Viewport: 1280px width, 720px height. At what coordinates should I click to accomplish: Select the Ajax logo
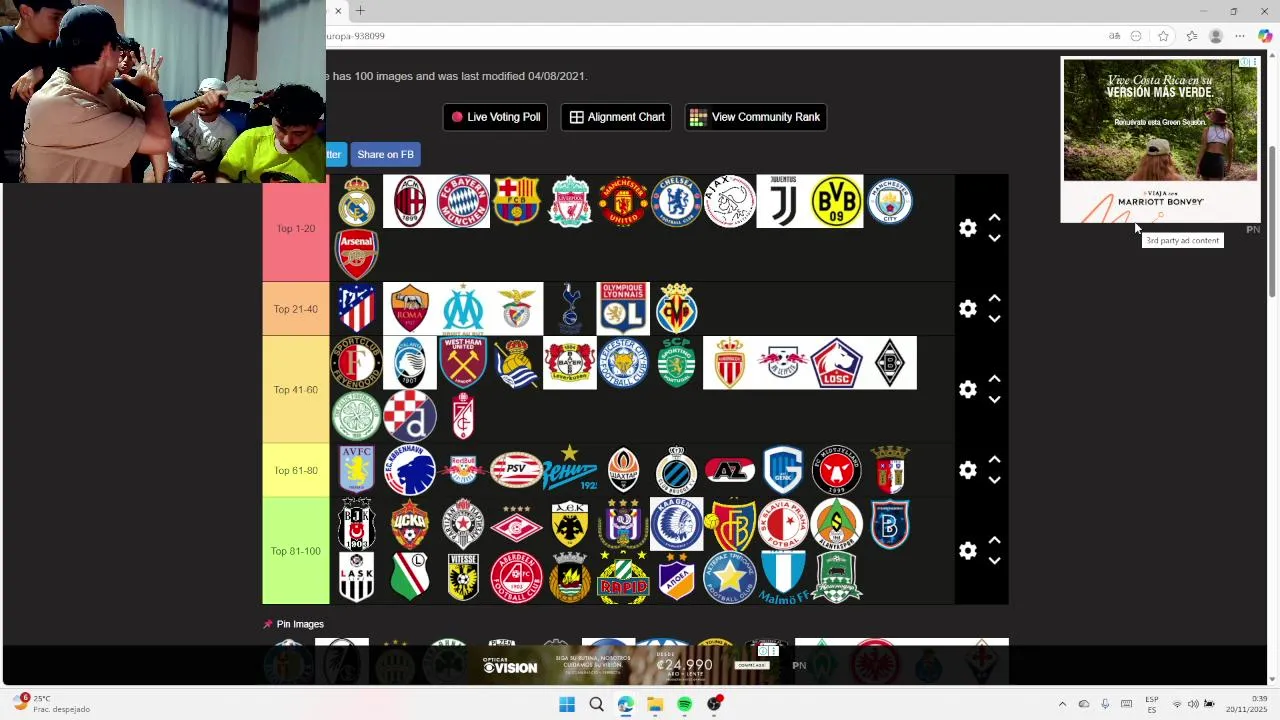coord(730,201)
